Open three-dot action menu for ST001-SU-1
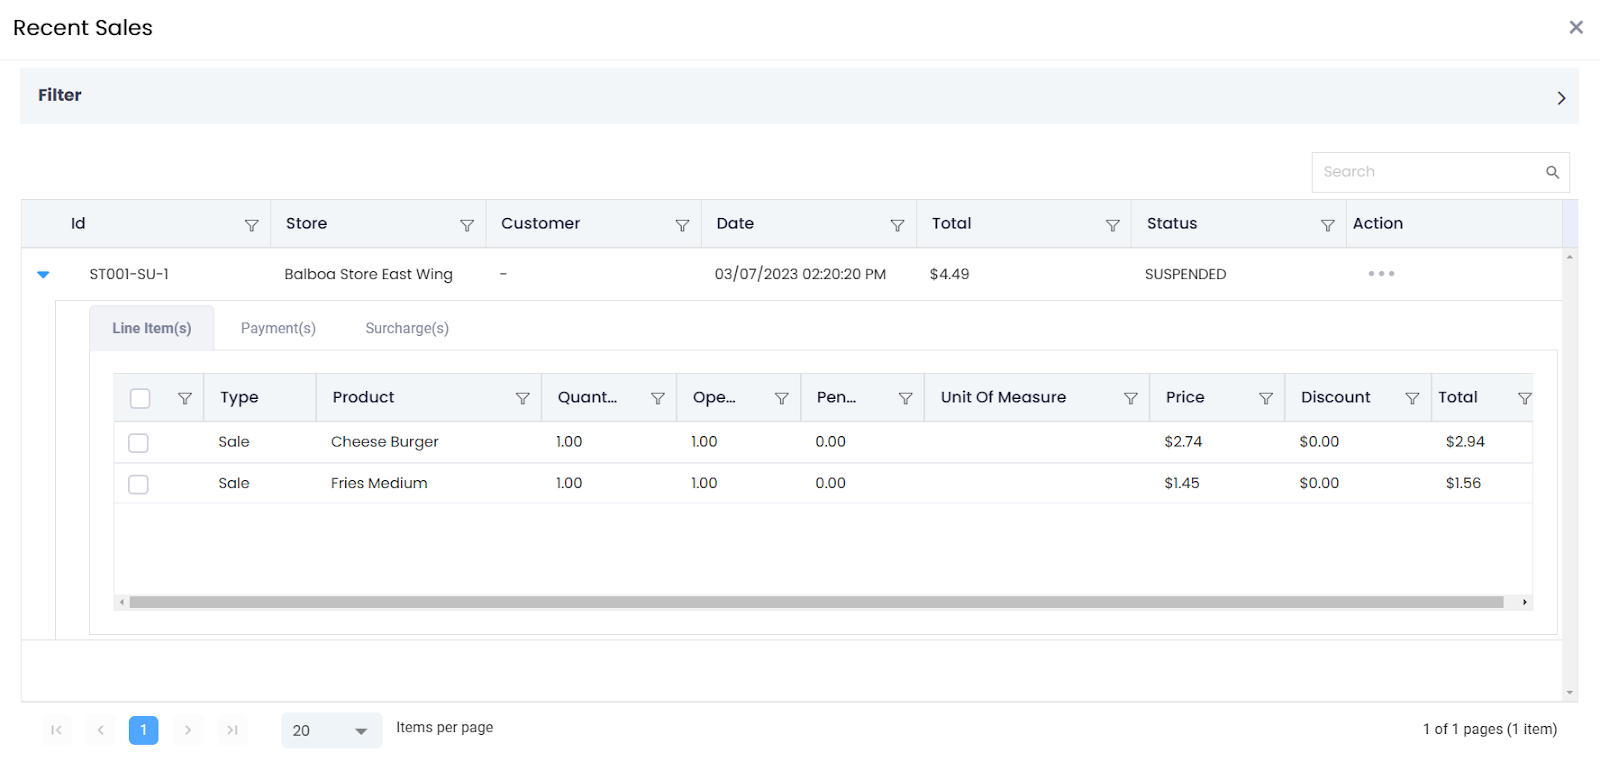Image resolution: width=1600 pixels, height=780 pixels. point(1381,274)
